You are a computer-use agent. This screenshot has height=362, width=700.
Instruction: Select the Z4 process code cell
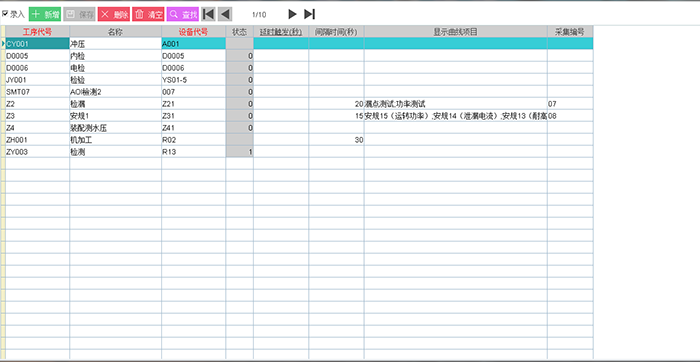point(38,128)
